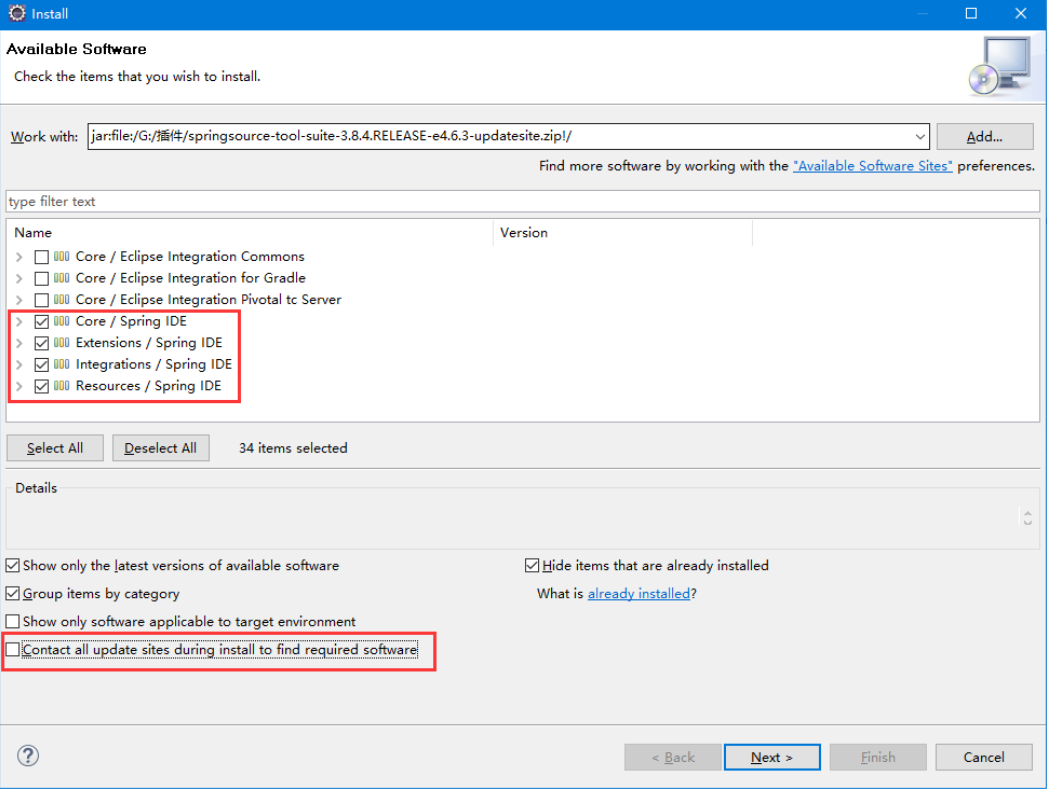Image resolution: width=1047 pixels, height=789 pixels.
Task: Open the Work with dropdown arrow
Action: 919,137
